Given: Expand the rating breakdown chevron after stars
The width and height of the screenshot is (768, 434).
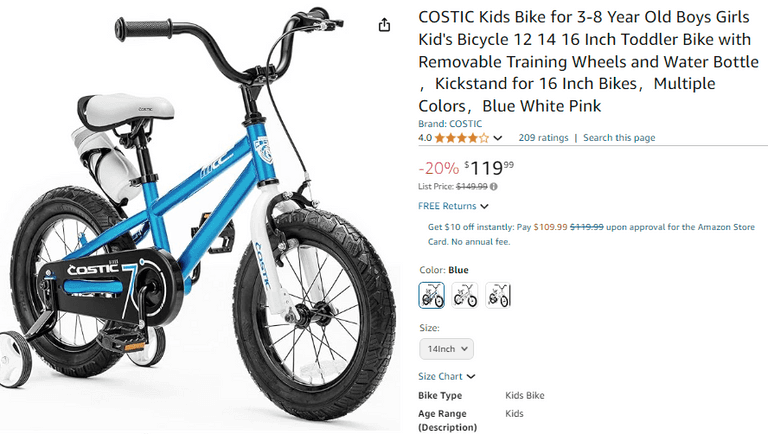Looking at the screenshot, I should click(498, 138).
